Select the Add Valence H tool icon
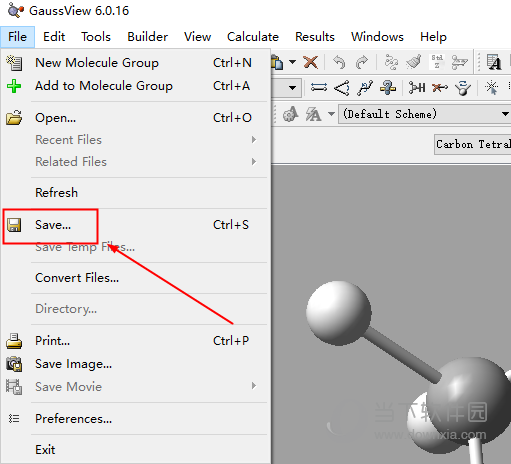This screenshot has height=464, width=511. tap(417, 88)
